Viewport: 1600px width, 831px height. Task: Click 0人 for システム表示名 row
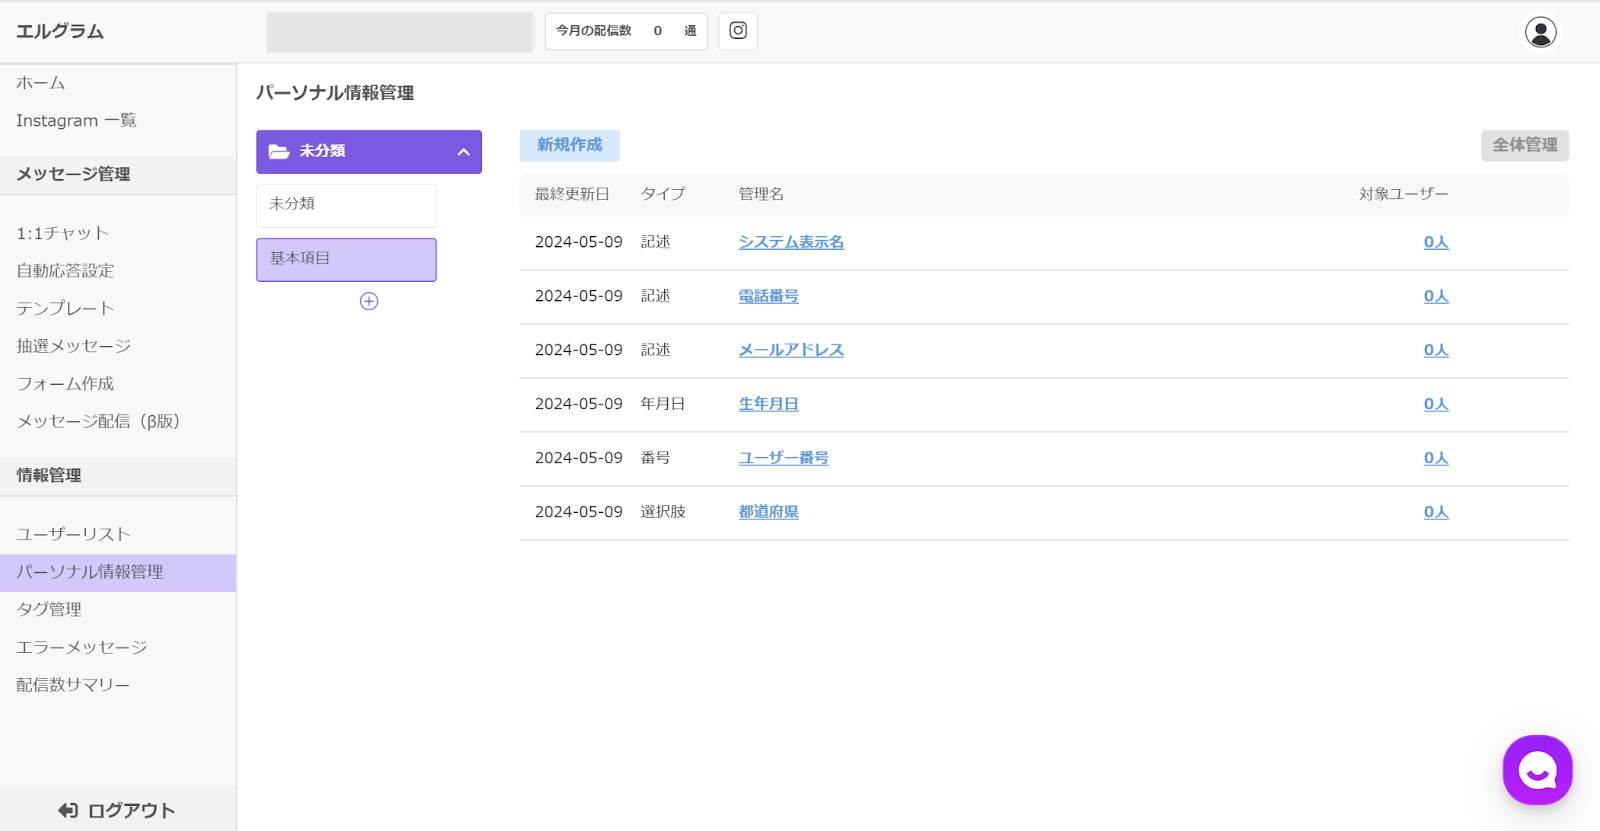click(1436, 242)
